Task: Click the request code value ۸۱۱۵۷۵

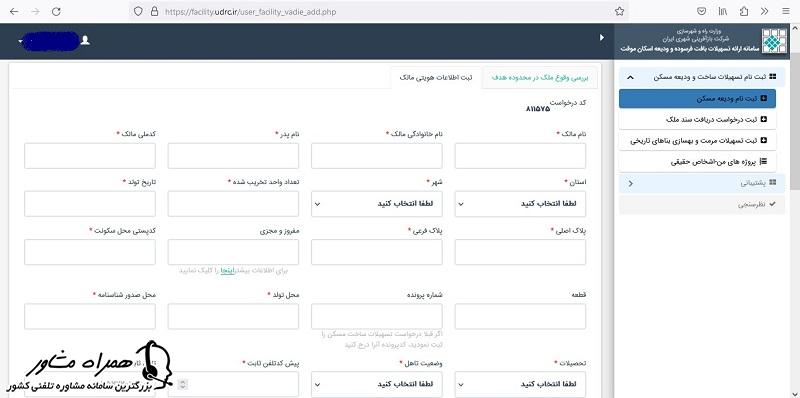Action: pos(538,109)
